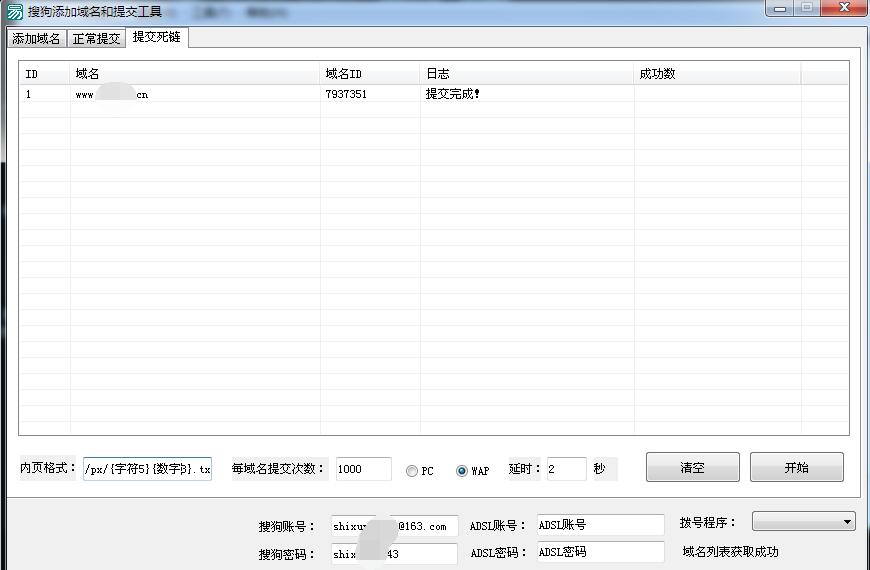
Task: Open the 拨号程序 dropdown
Action: click(x=803, y=521)
